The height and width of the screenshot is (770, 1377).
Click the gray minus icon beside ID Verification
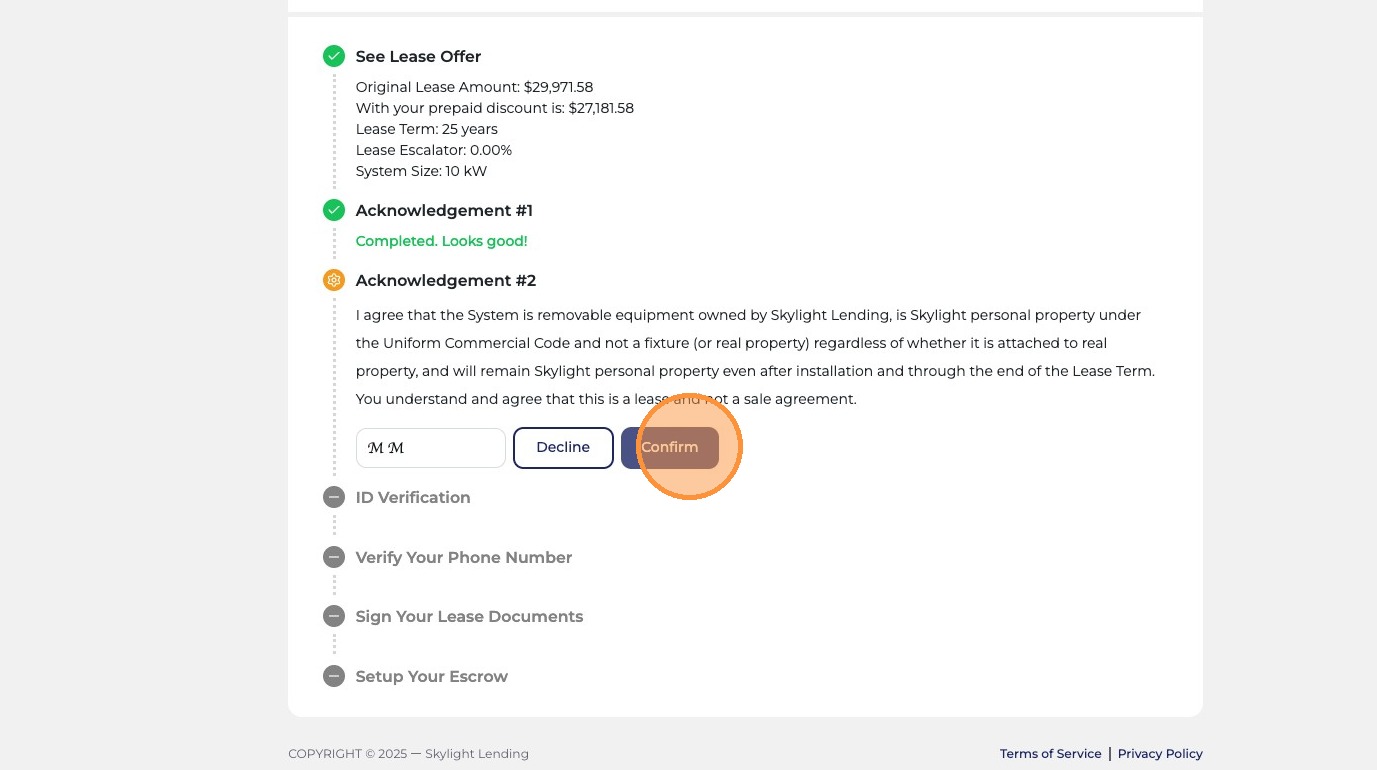pos(334,497)
